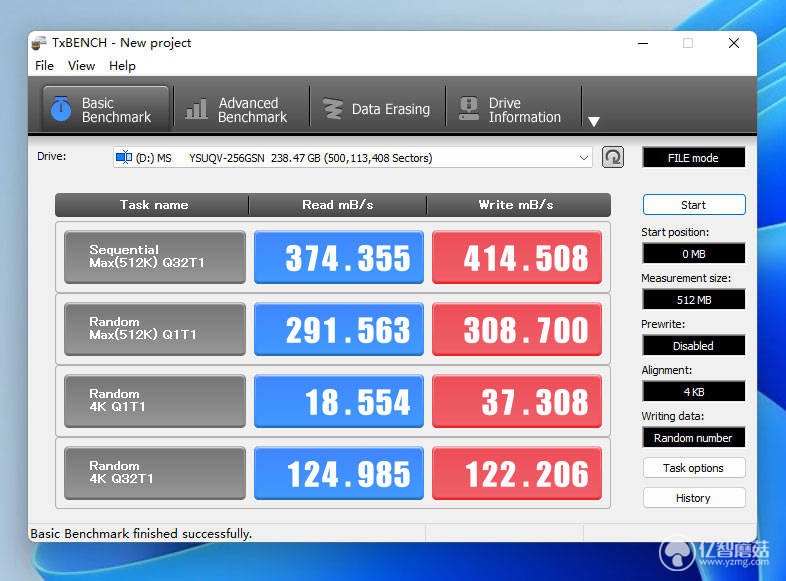Switch to the Data Erasing tab
The height and width of the screenshot is (581, 786).
click(x=377, y=109)
